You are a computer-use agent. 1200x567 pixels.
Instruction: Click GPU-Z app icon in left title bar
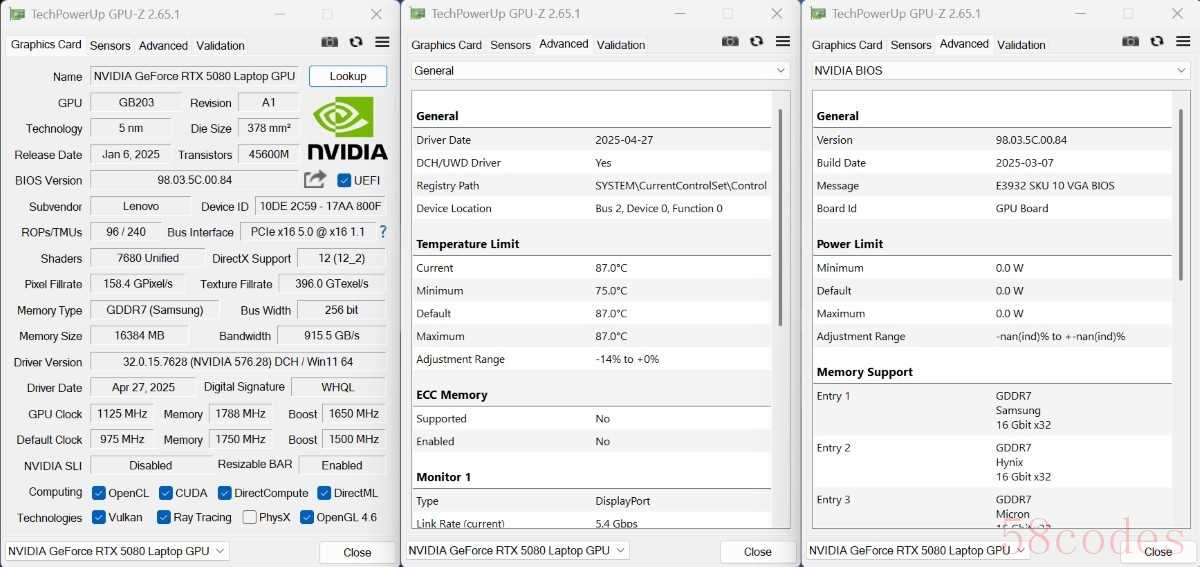point(18,14)
